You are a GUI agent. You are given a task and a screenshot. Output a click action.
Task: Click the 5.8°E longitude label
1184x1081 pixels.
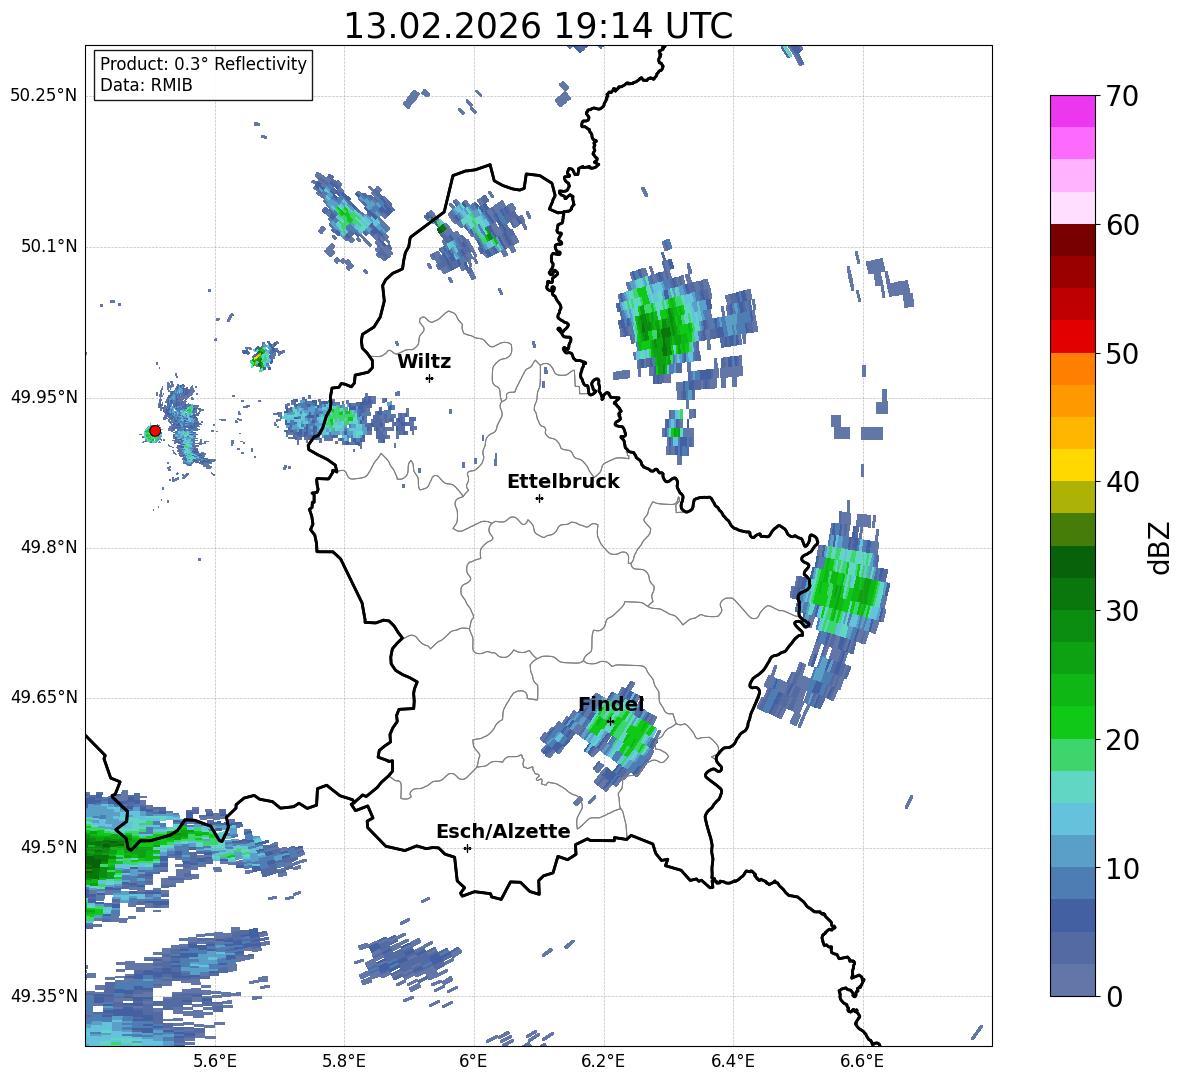pos(344,1061)
